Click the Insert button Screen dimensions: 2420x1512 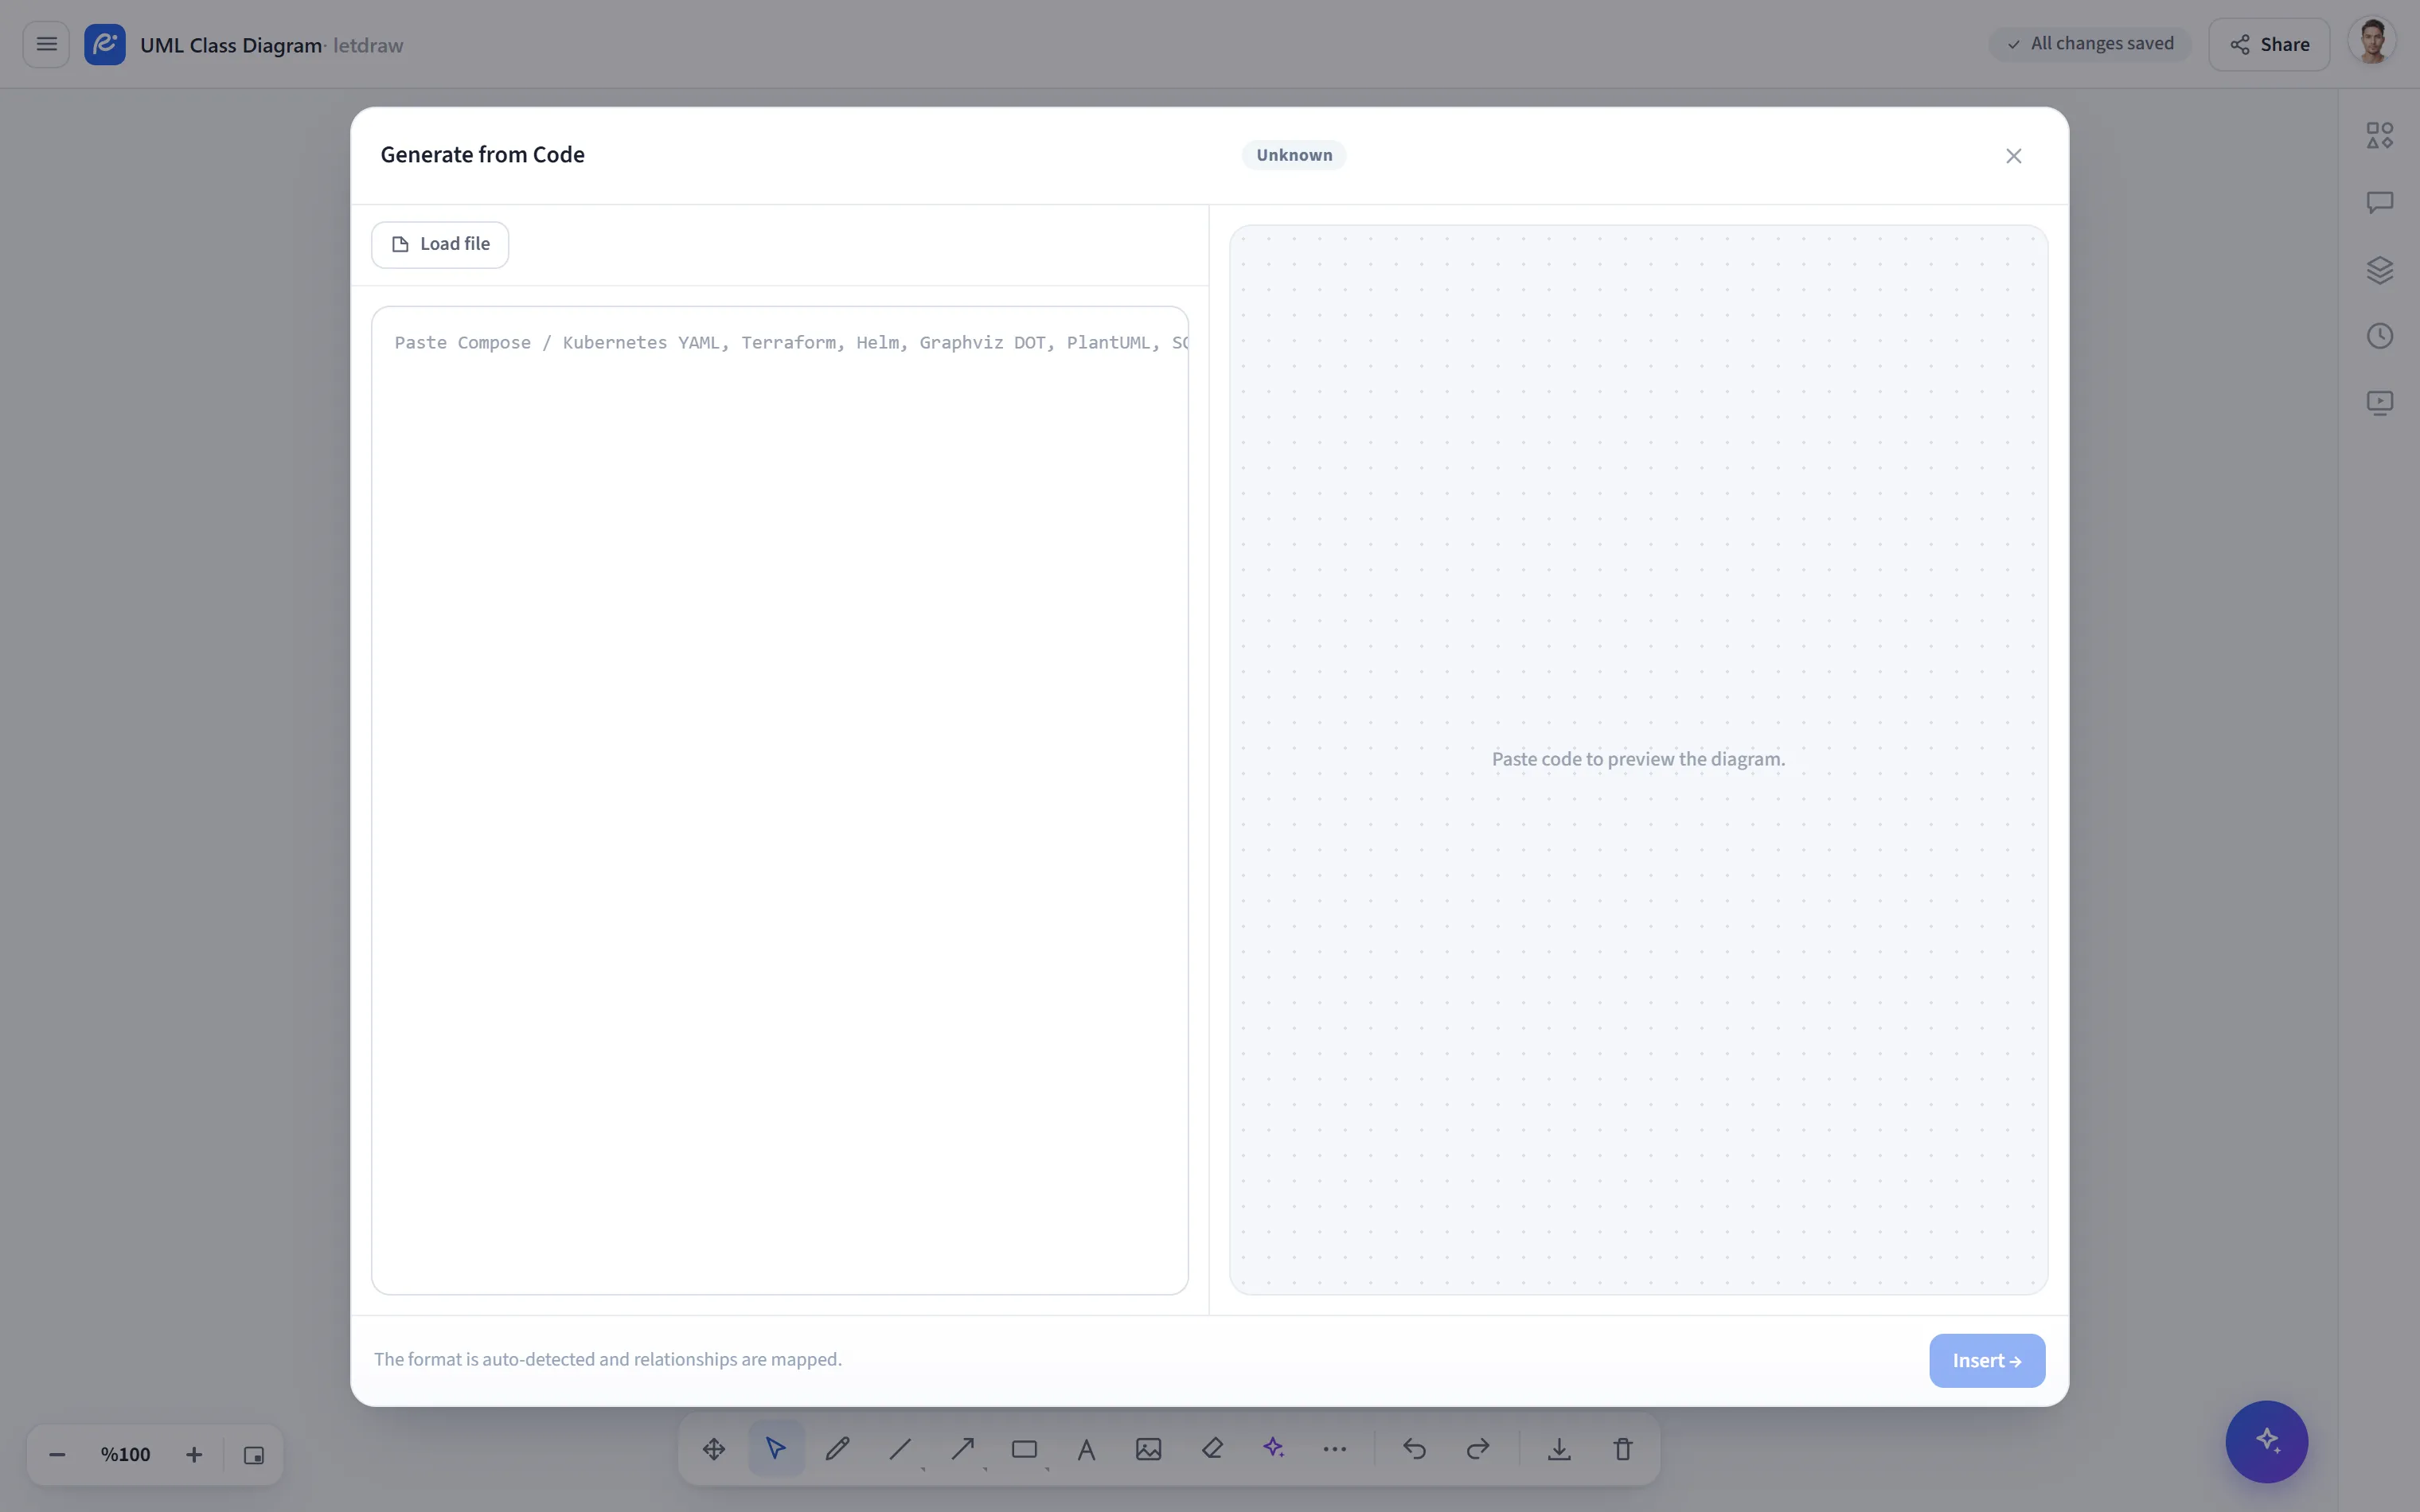(x=1987, y=1361)
